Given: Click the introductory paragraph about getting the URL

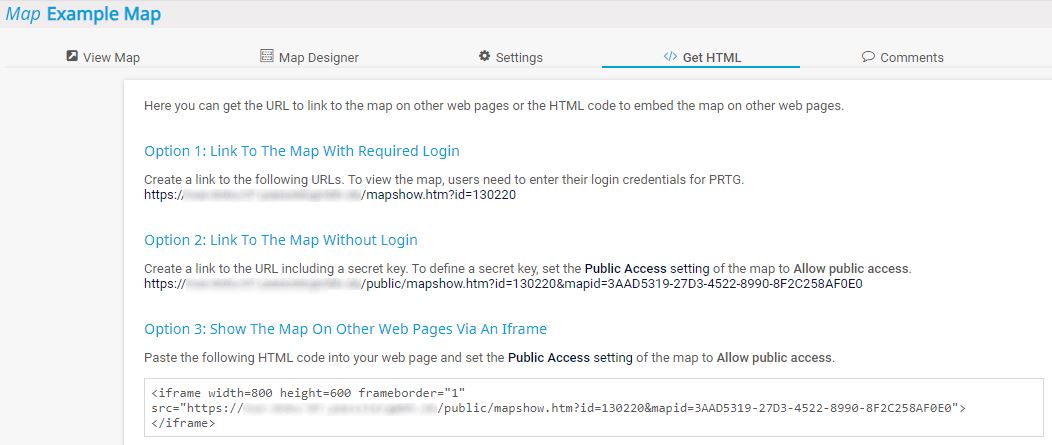Looking at the screenshot, I should pos(494,106).
